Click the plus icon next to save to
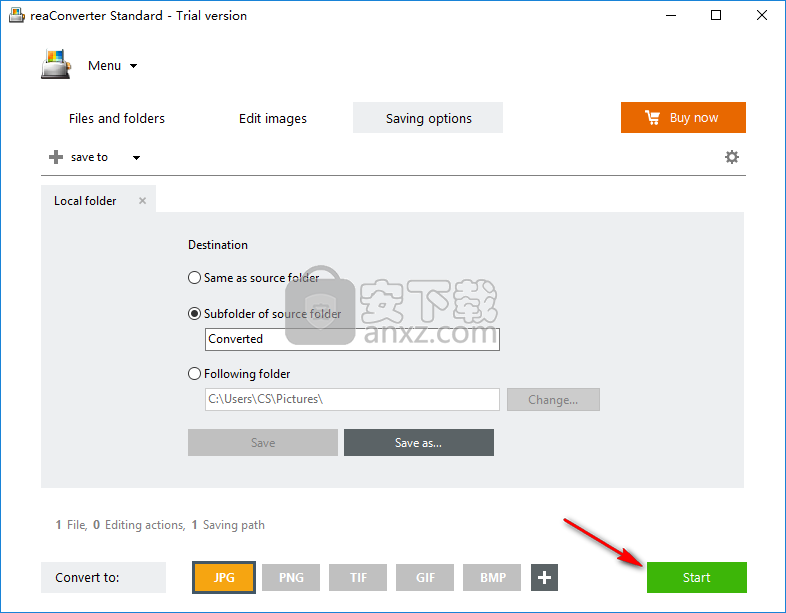 pyautogui.click(x=56, y=157)
